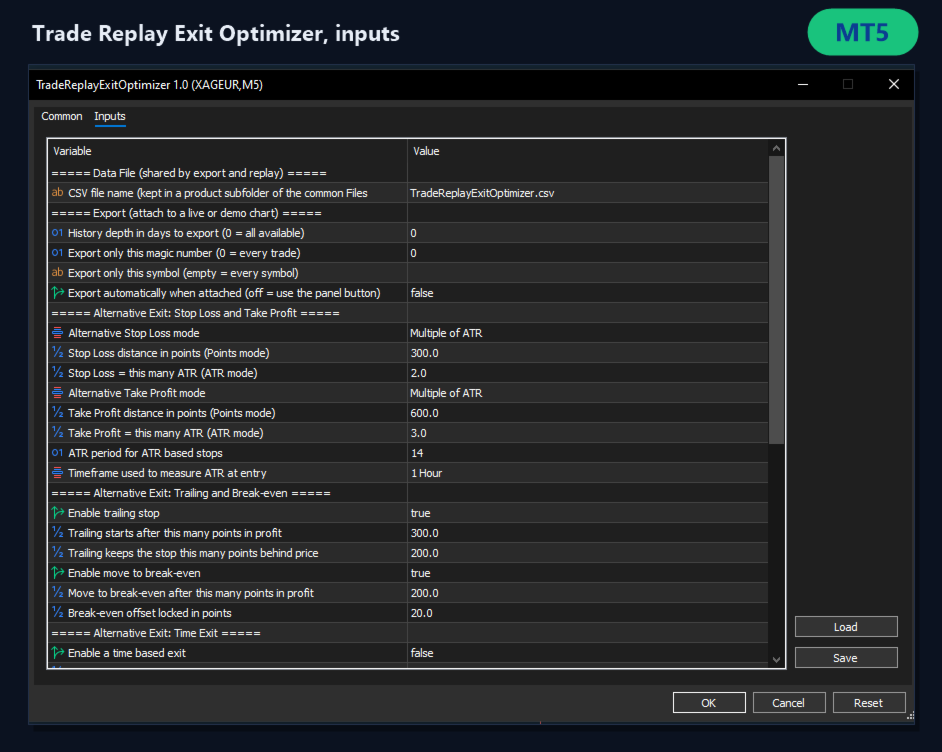Click the double icon beside Break-even offset locked
942x752 pixels.
[58, 613]
